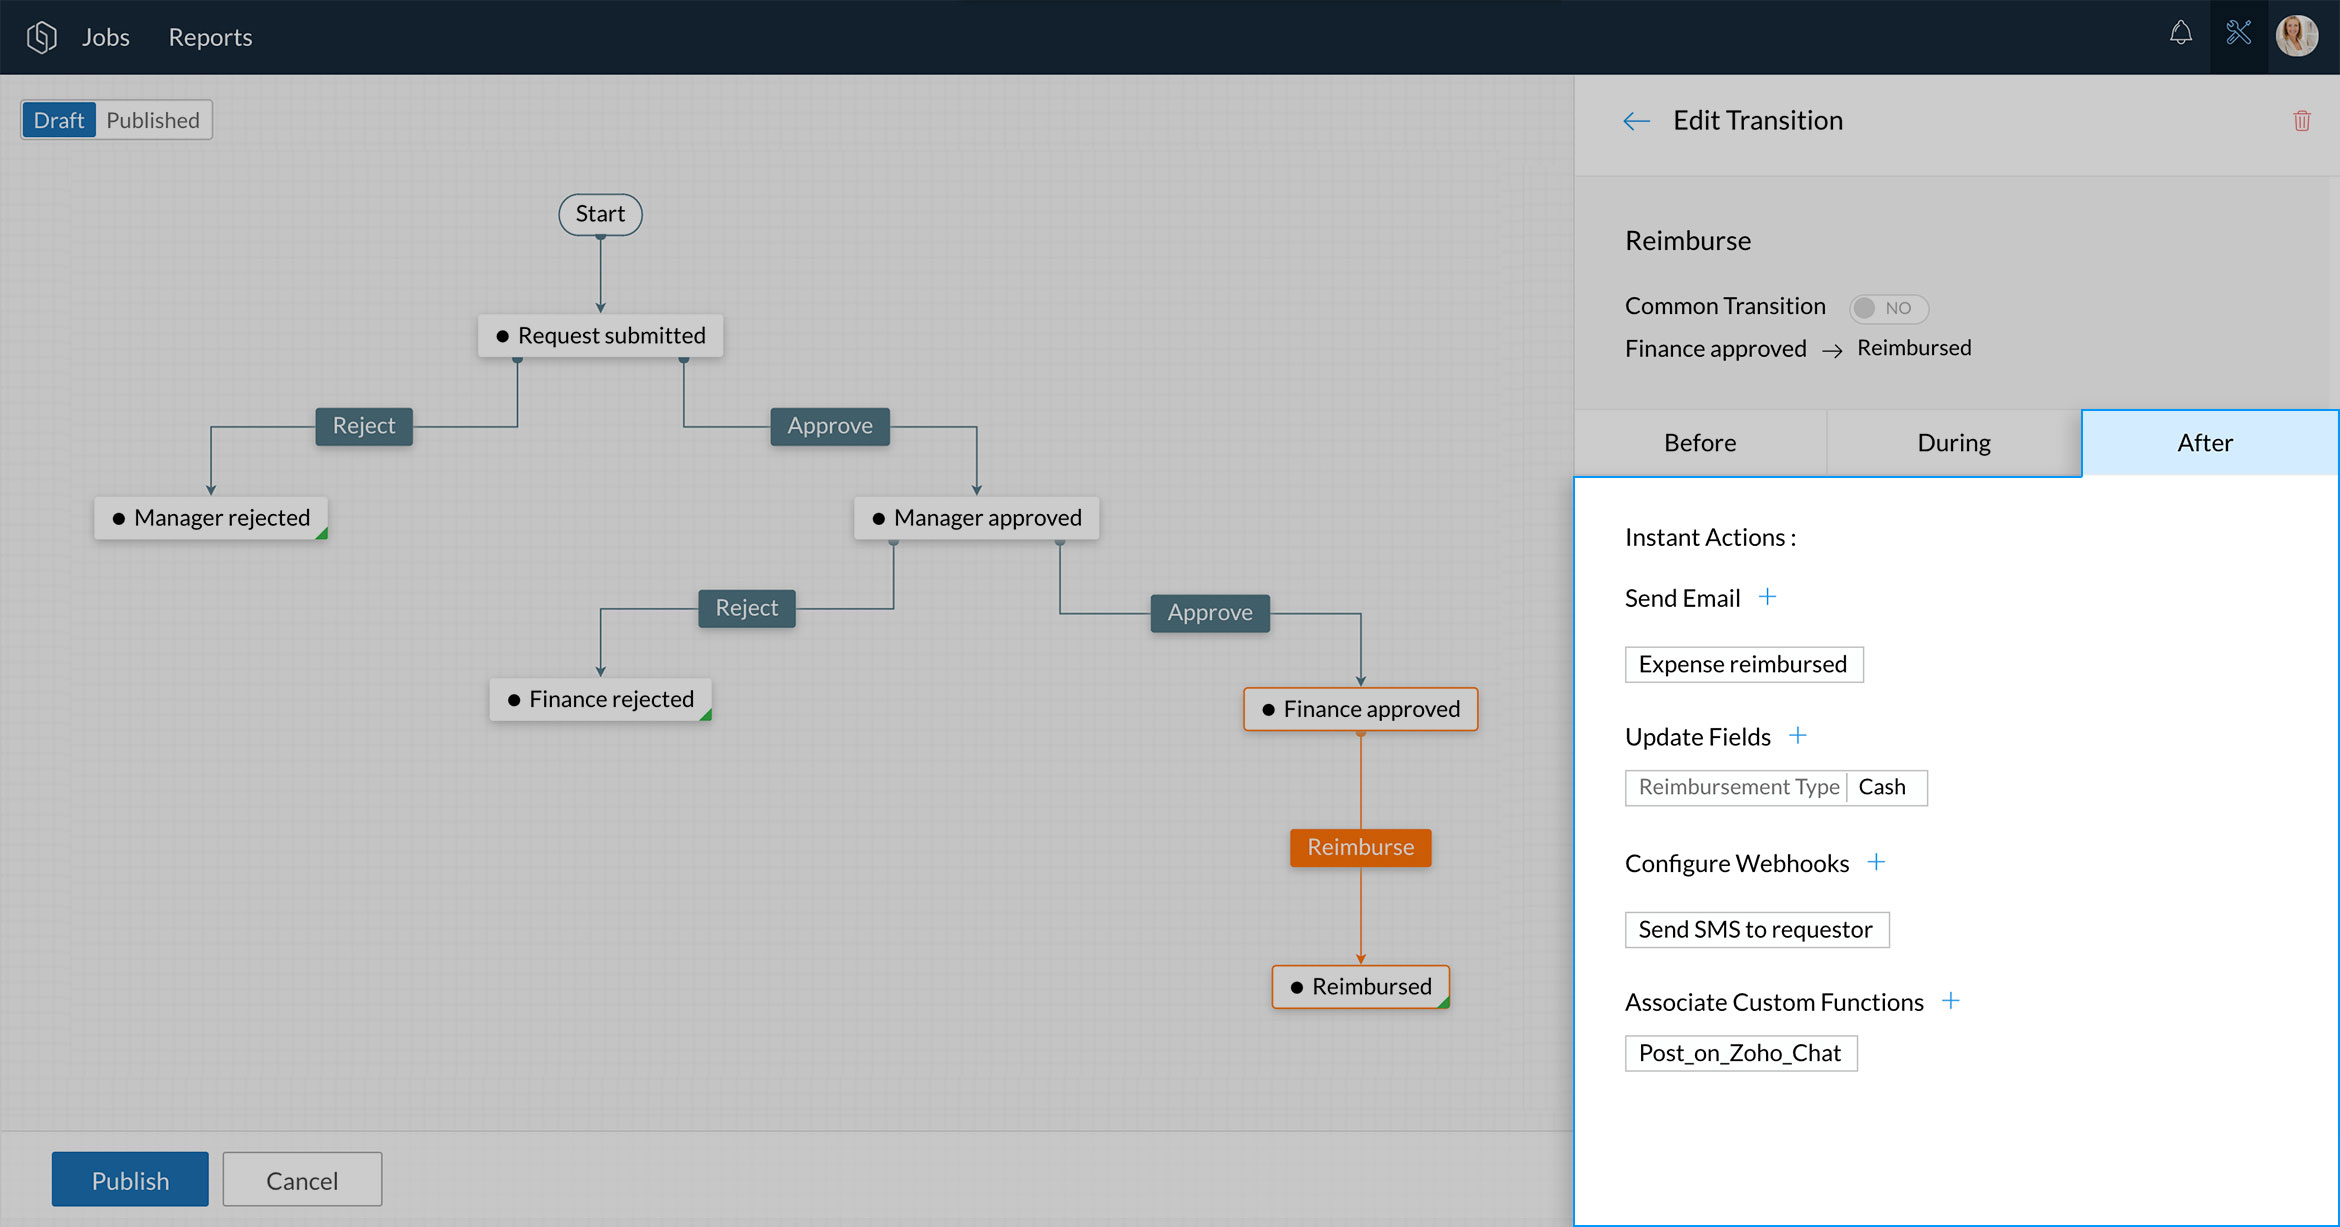Screen dimensions: 2340x1227
Task: Open the Expense reimbursed email action
Action: tap(1744, 664)
